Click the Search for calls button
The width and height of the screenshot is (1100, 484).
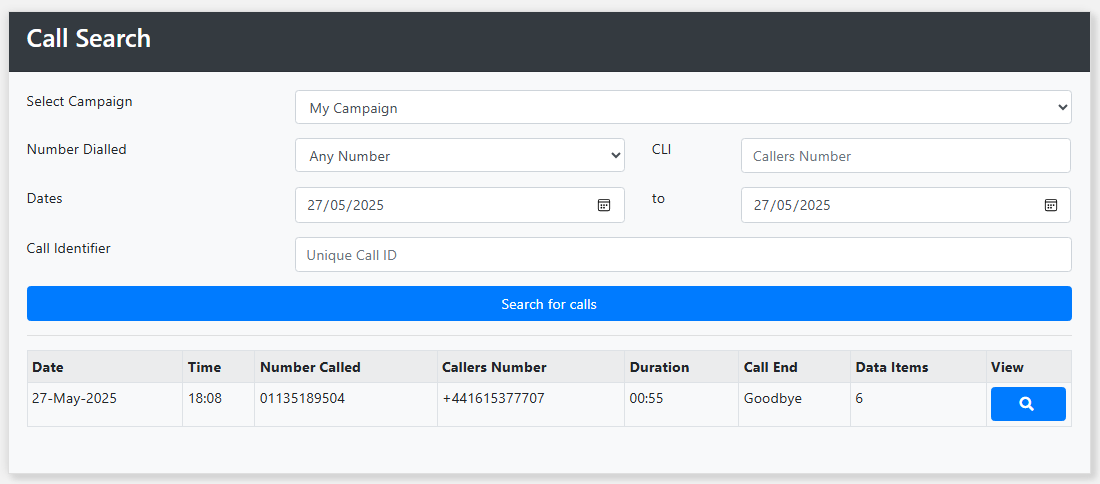pos(549,304)
